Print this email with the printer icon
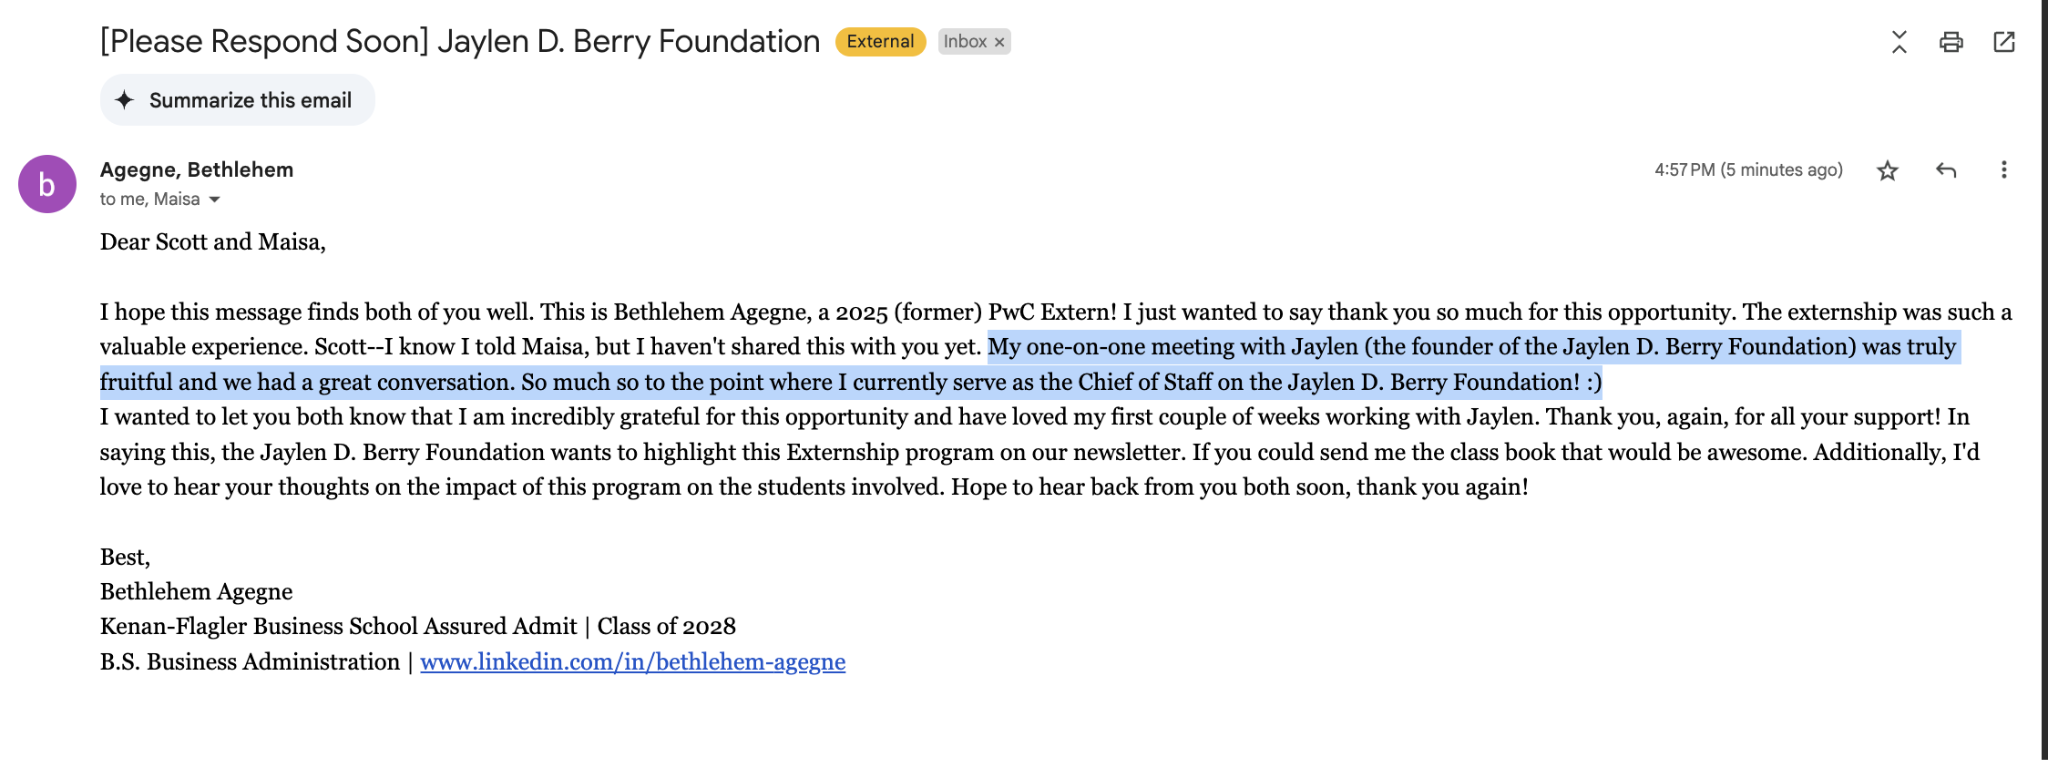This screenshot has width=2048, height=760. coord(1951,42)
